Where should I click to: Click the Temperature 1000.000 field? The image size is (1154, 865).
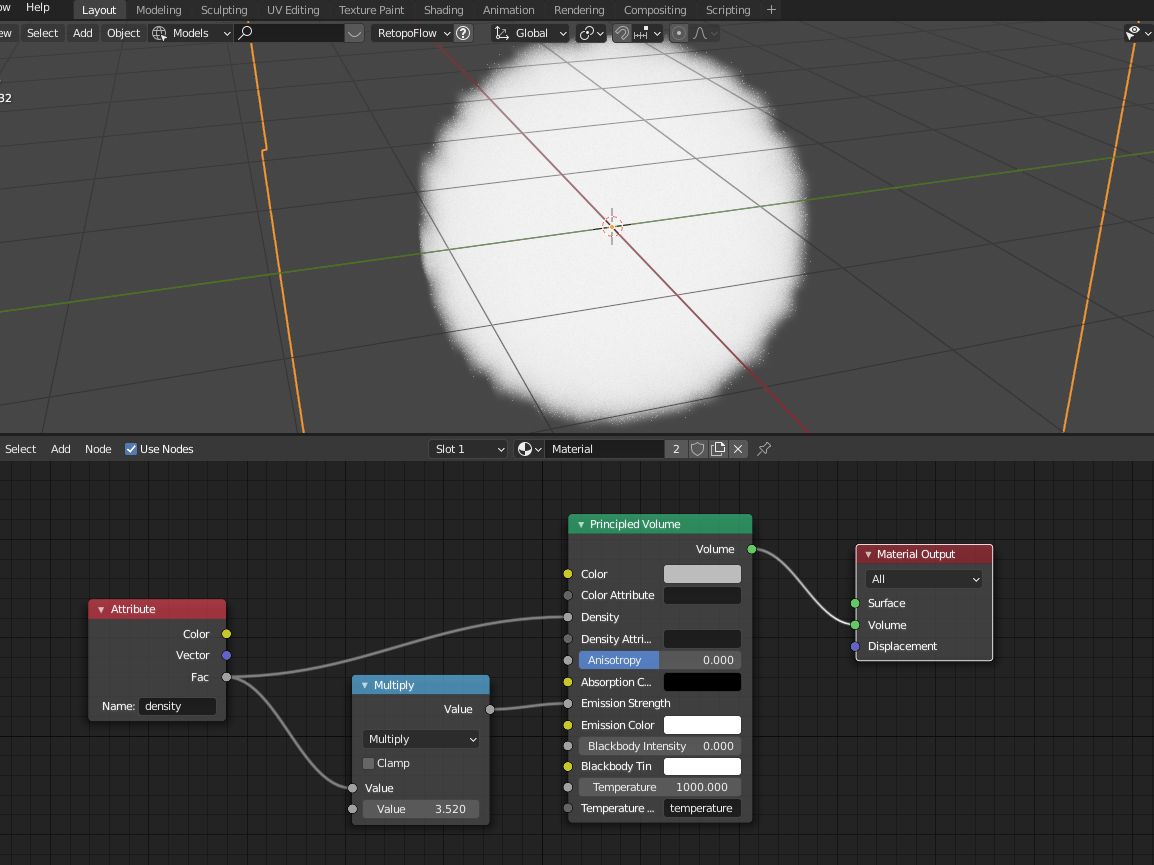tap(660, 788)
